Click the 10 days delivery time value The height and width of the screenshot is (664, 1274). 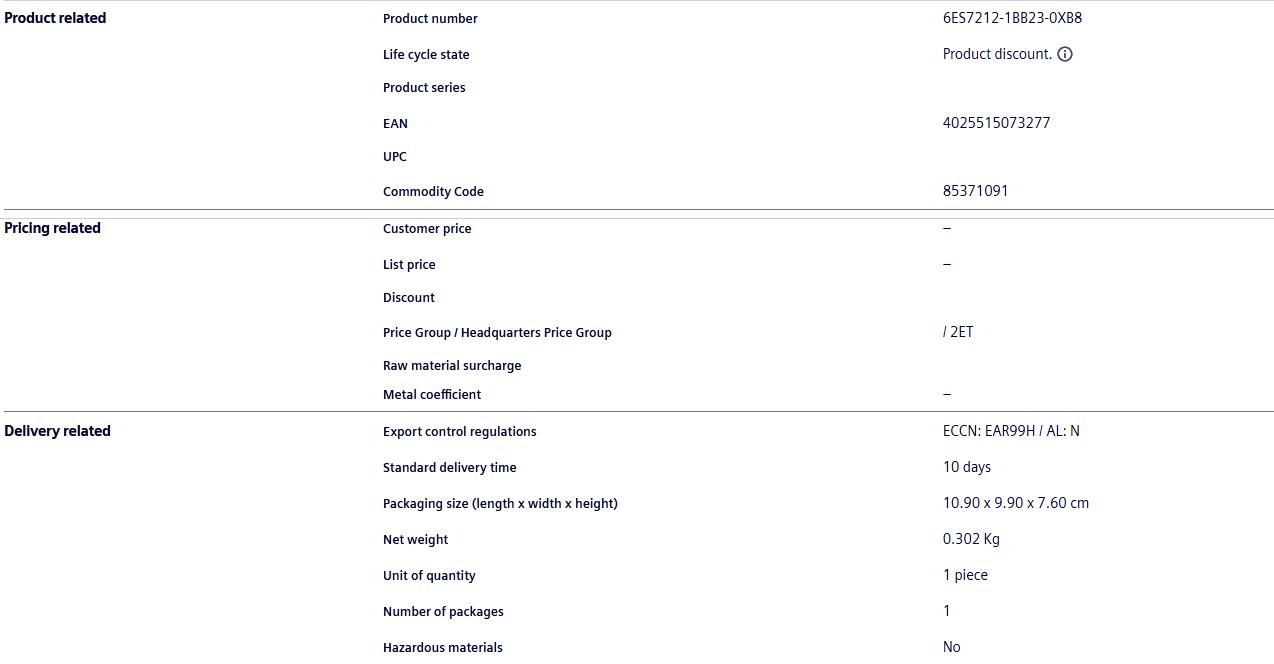point(967,467)
